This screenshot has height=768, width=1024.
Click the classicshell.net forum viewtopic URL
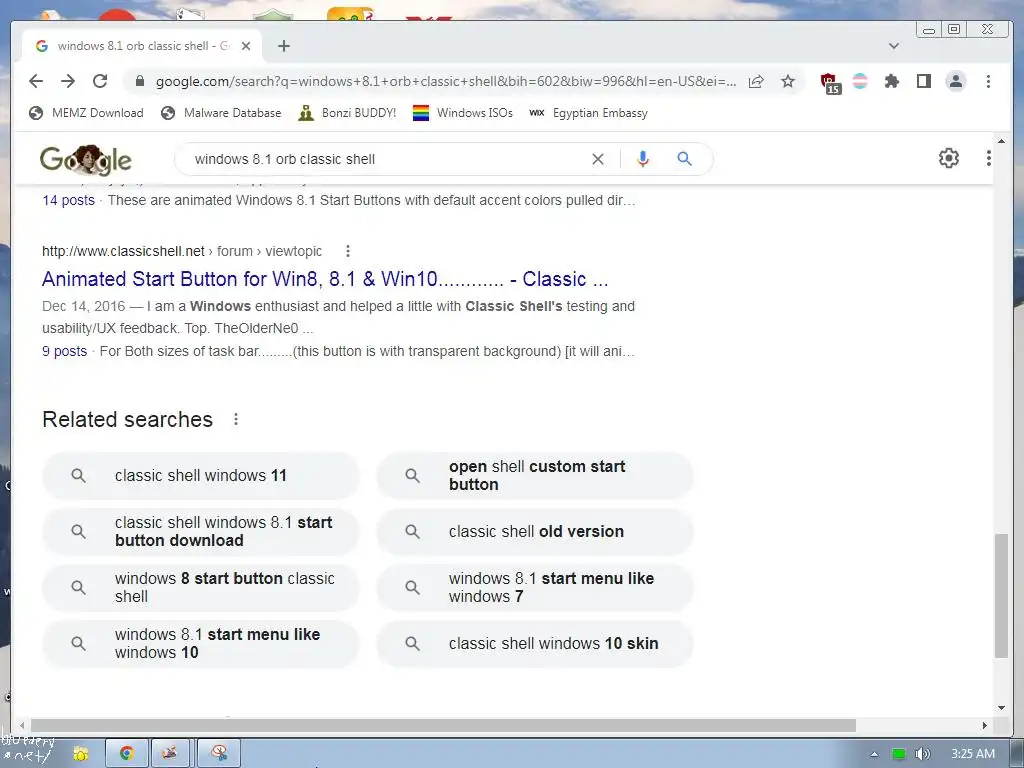click(x=182, y=251)
